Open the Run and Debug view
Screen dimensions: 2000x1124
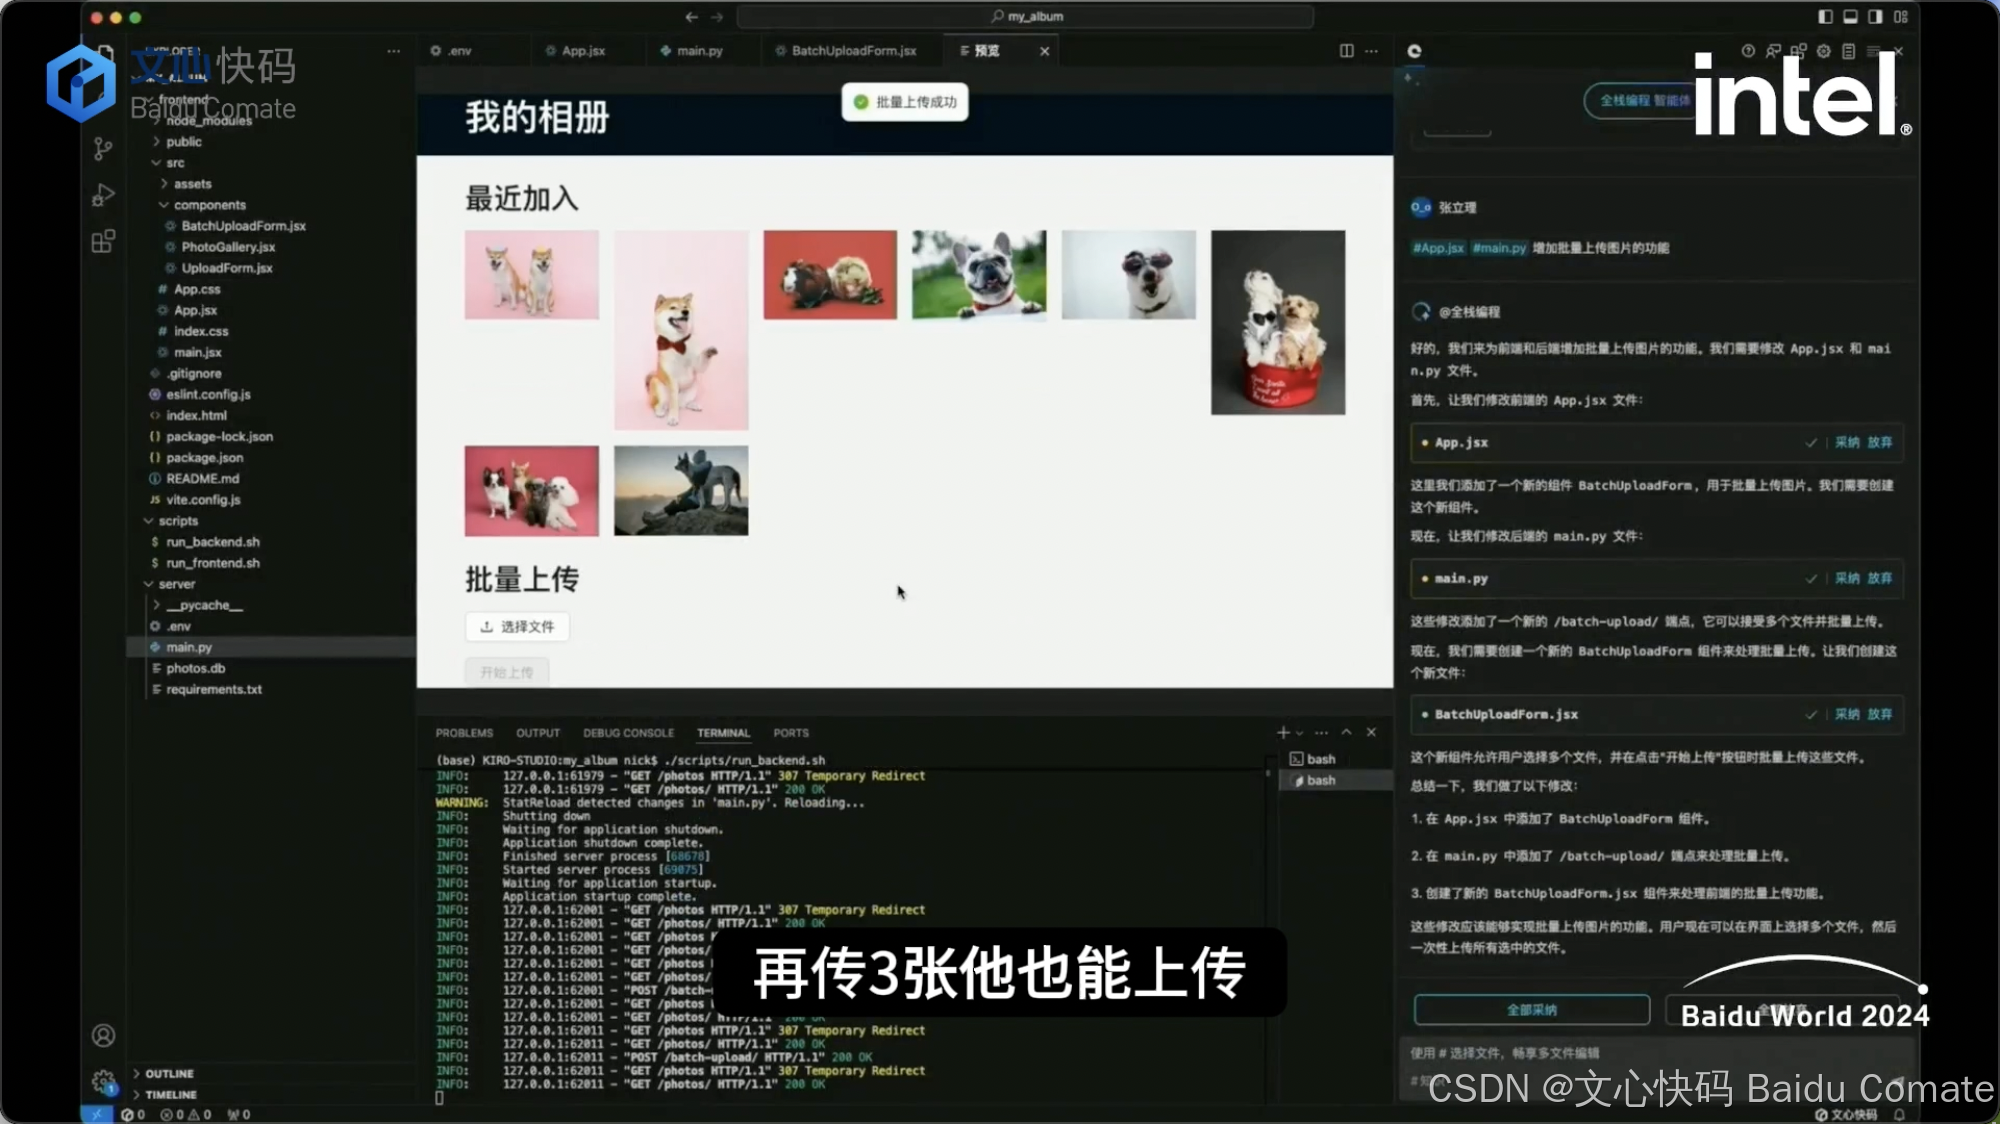click(103, 195)
